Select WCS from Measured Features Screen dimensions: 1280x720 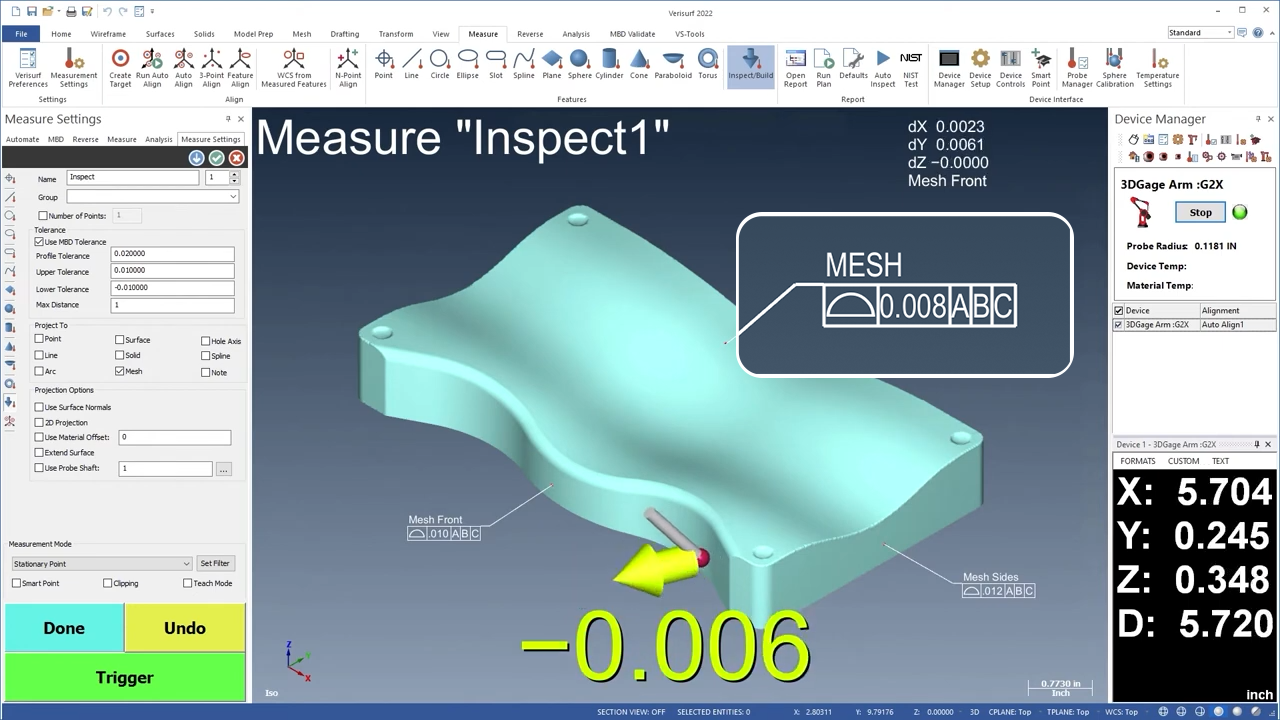[x=294, y=68]
